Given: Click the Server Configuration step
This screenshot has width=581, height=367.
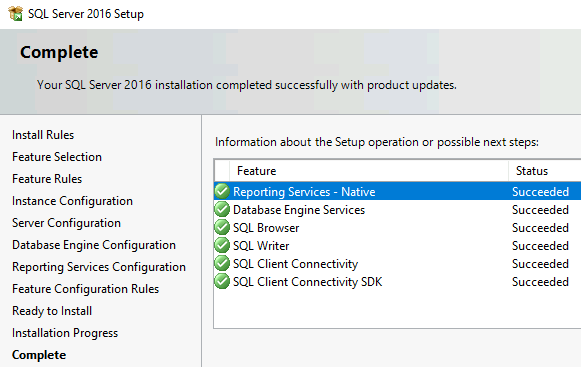Looking at the screenshot, I should click(x=66, y=223).
